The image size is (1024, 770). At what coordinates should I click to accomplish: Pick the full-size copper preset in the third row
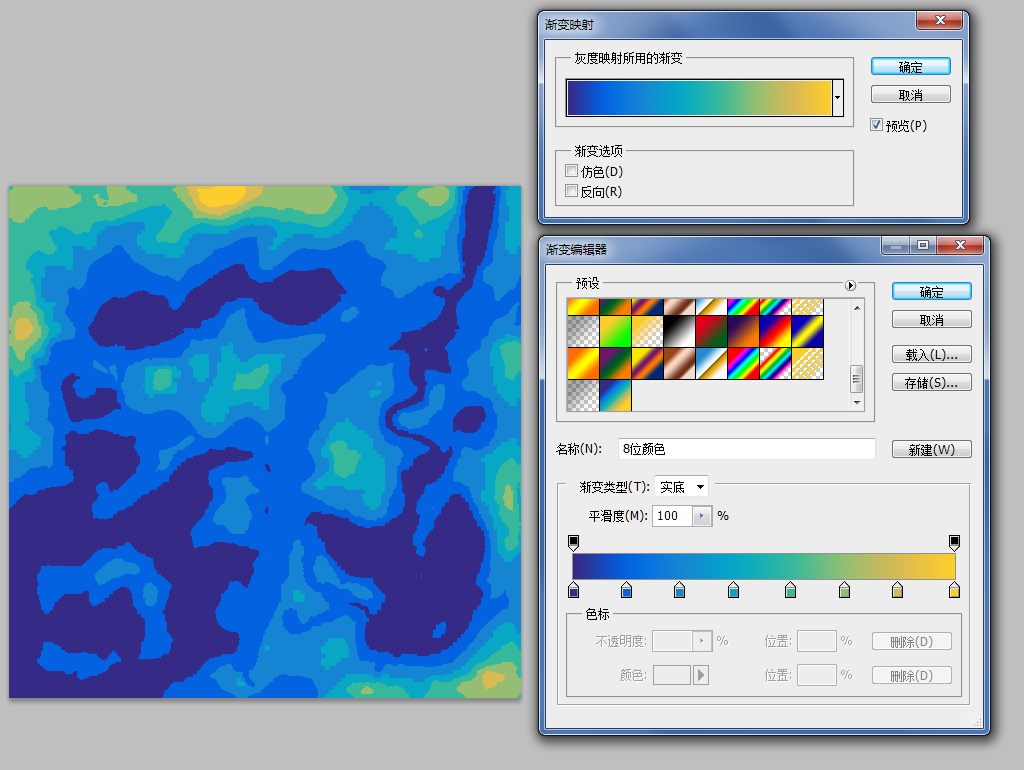point(679,363)
